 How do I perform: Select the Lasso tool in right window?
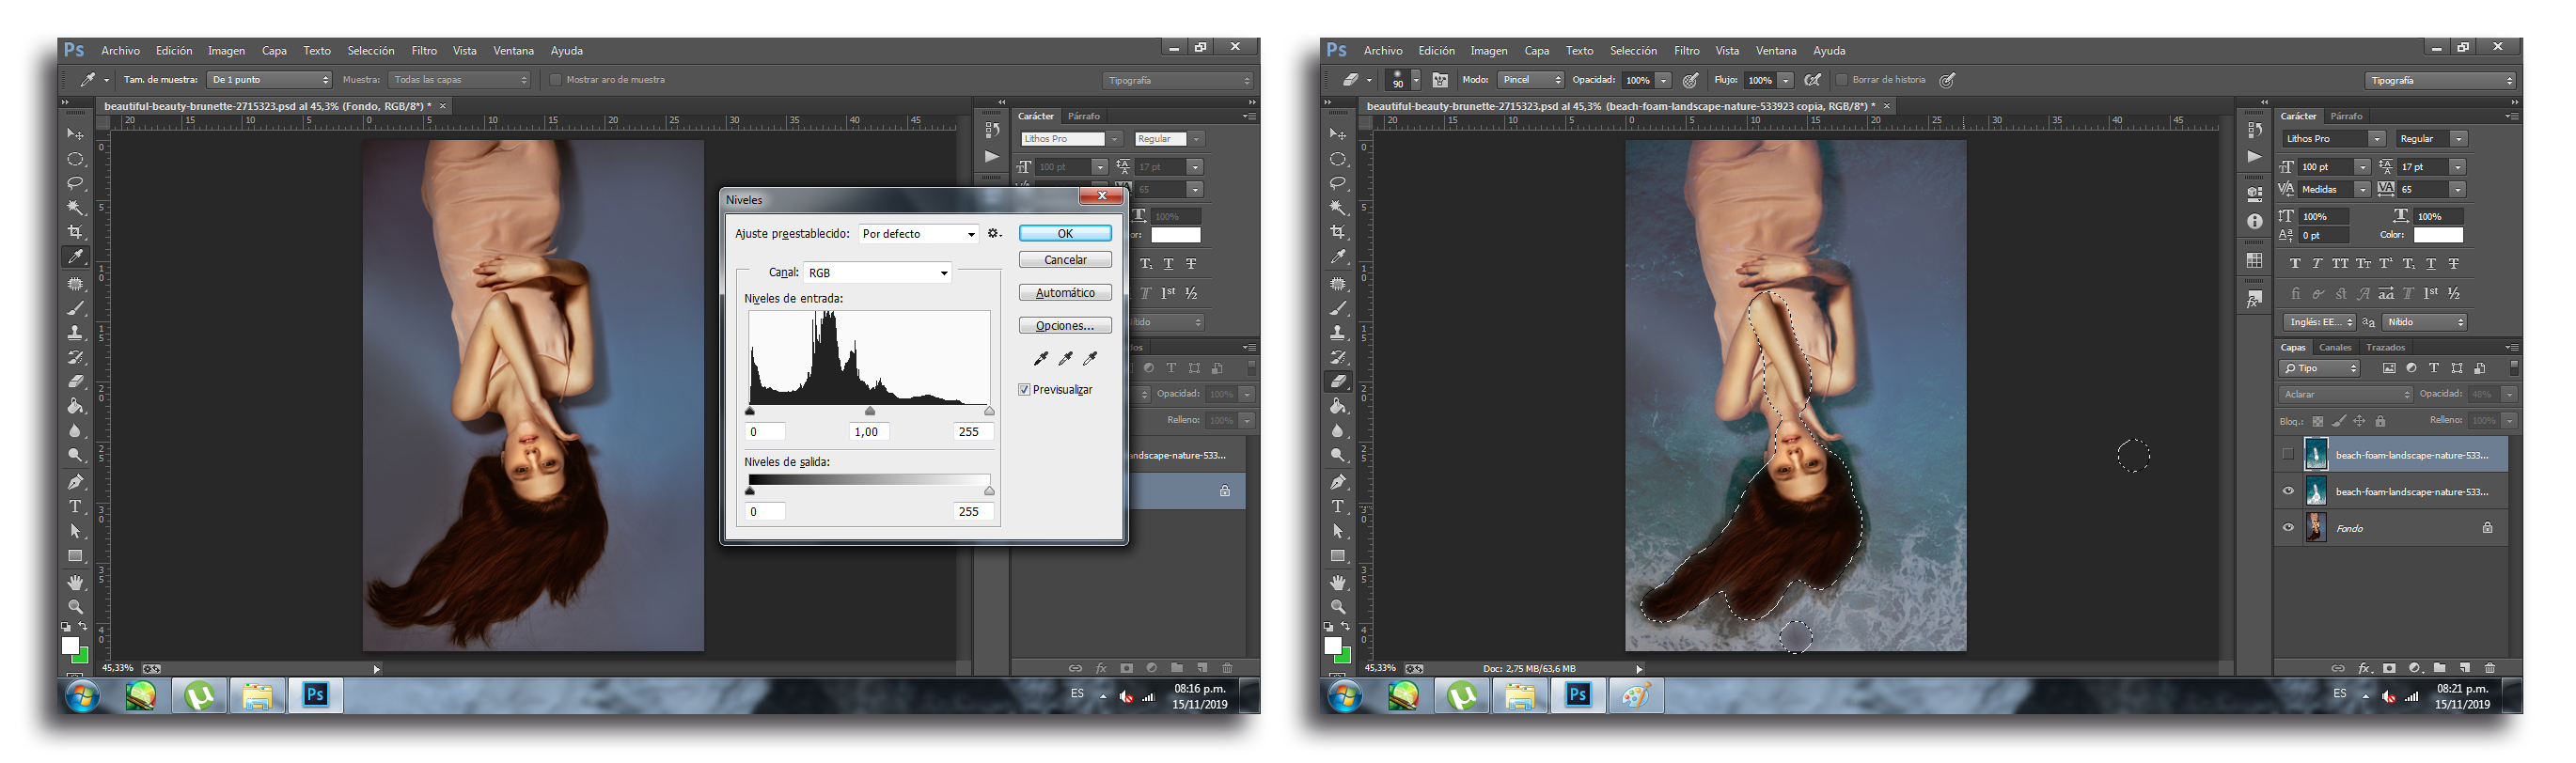(x=1337, y=183)
